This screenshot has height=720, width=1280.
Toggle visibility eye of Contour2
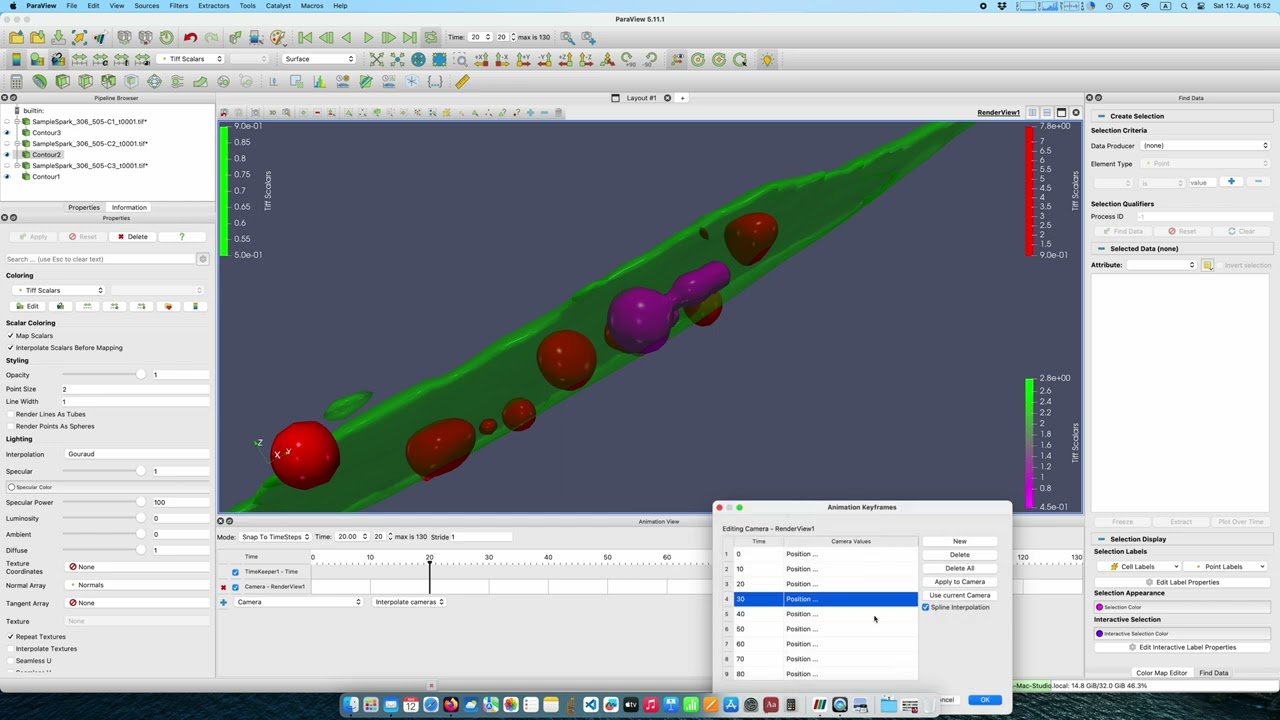pos(7,154)
